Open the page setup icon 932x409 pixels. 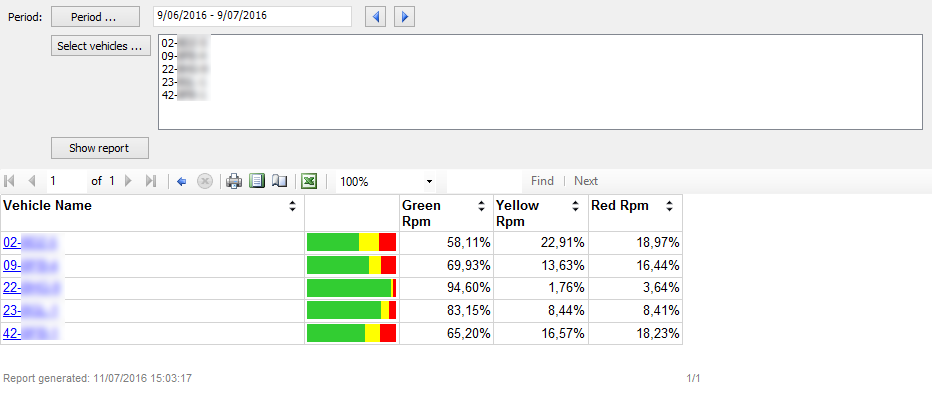point(280,181)
